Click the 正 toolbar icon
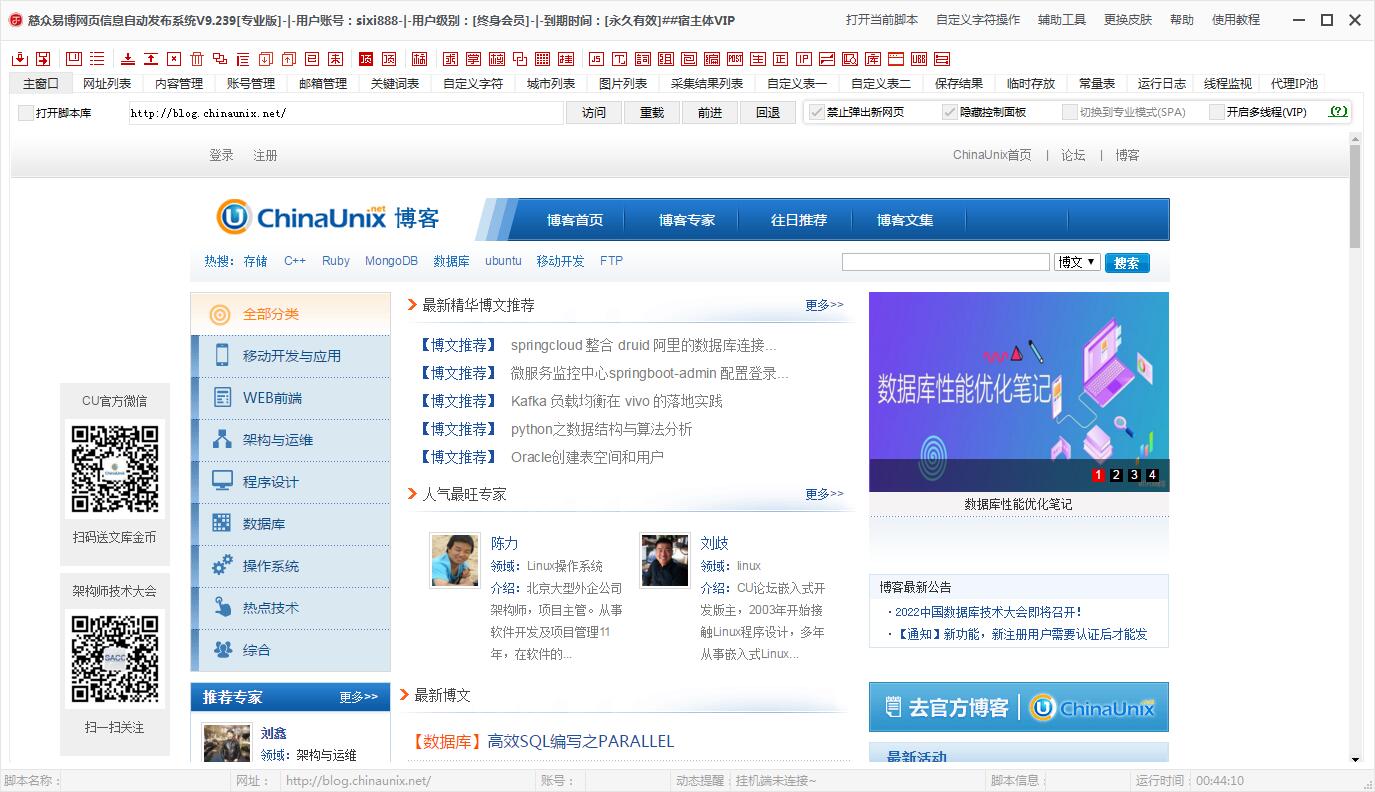 pos(781,59)
